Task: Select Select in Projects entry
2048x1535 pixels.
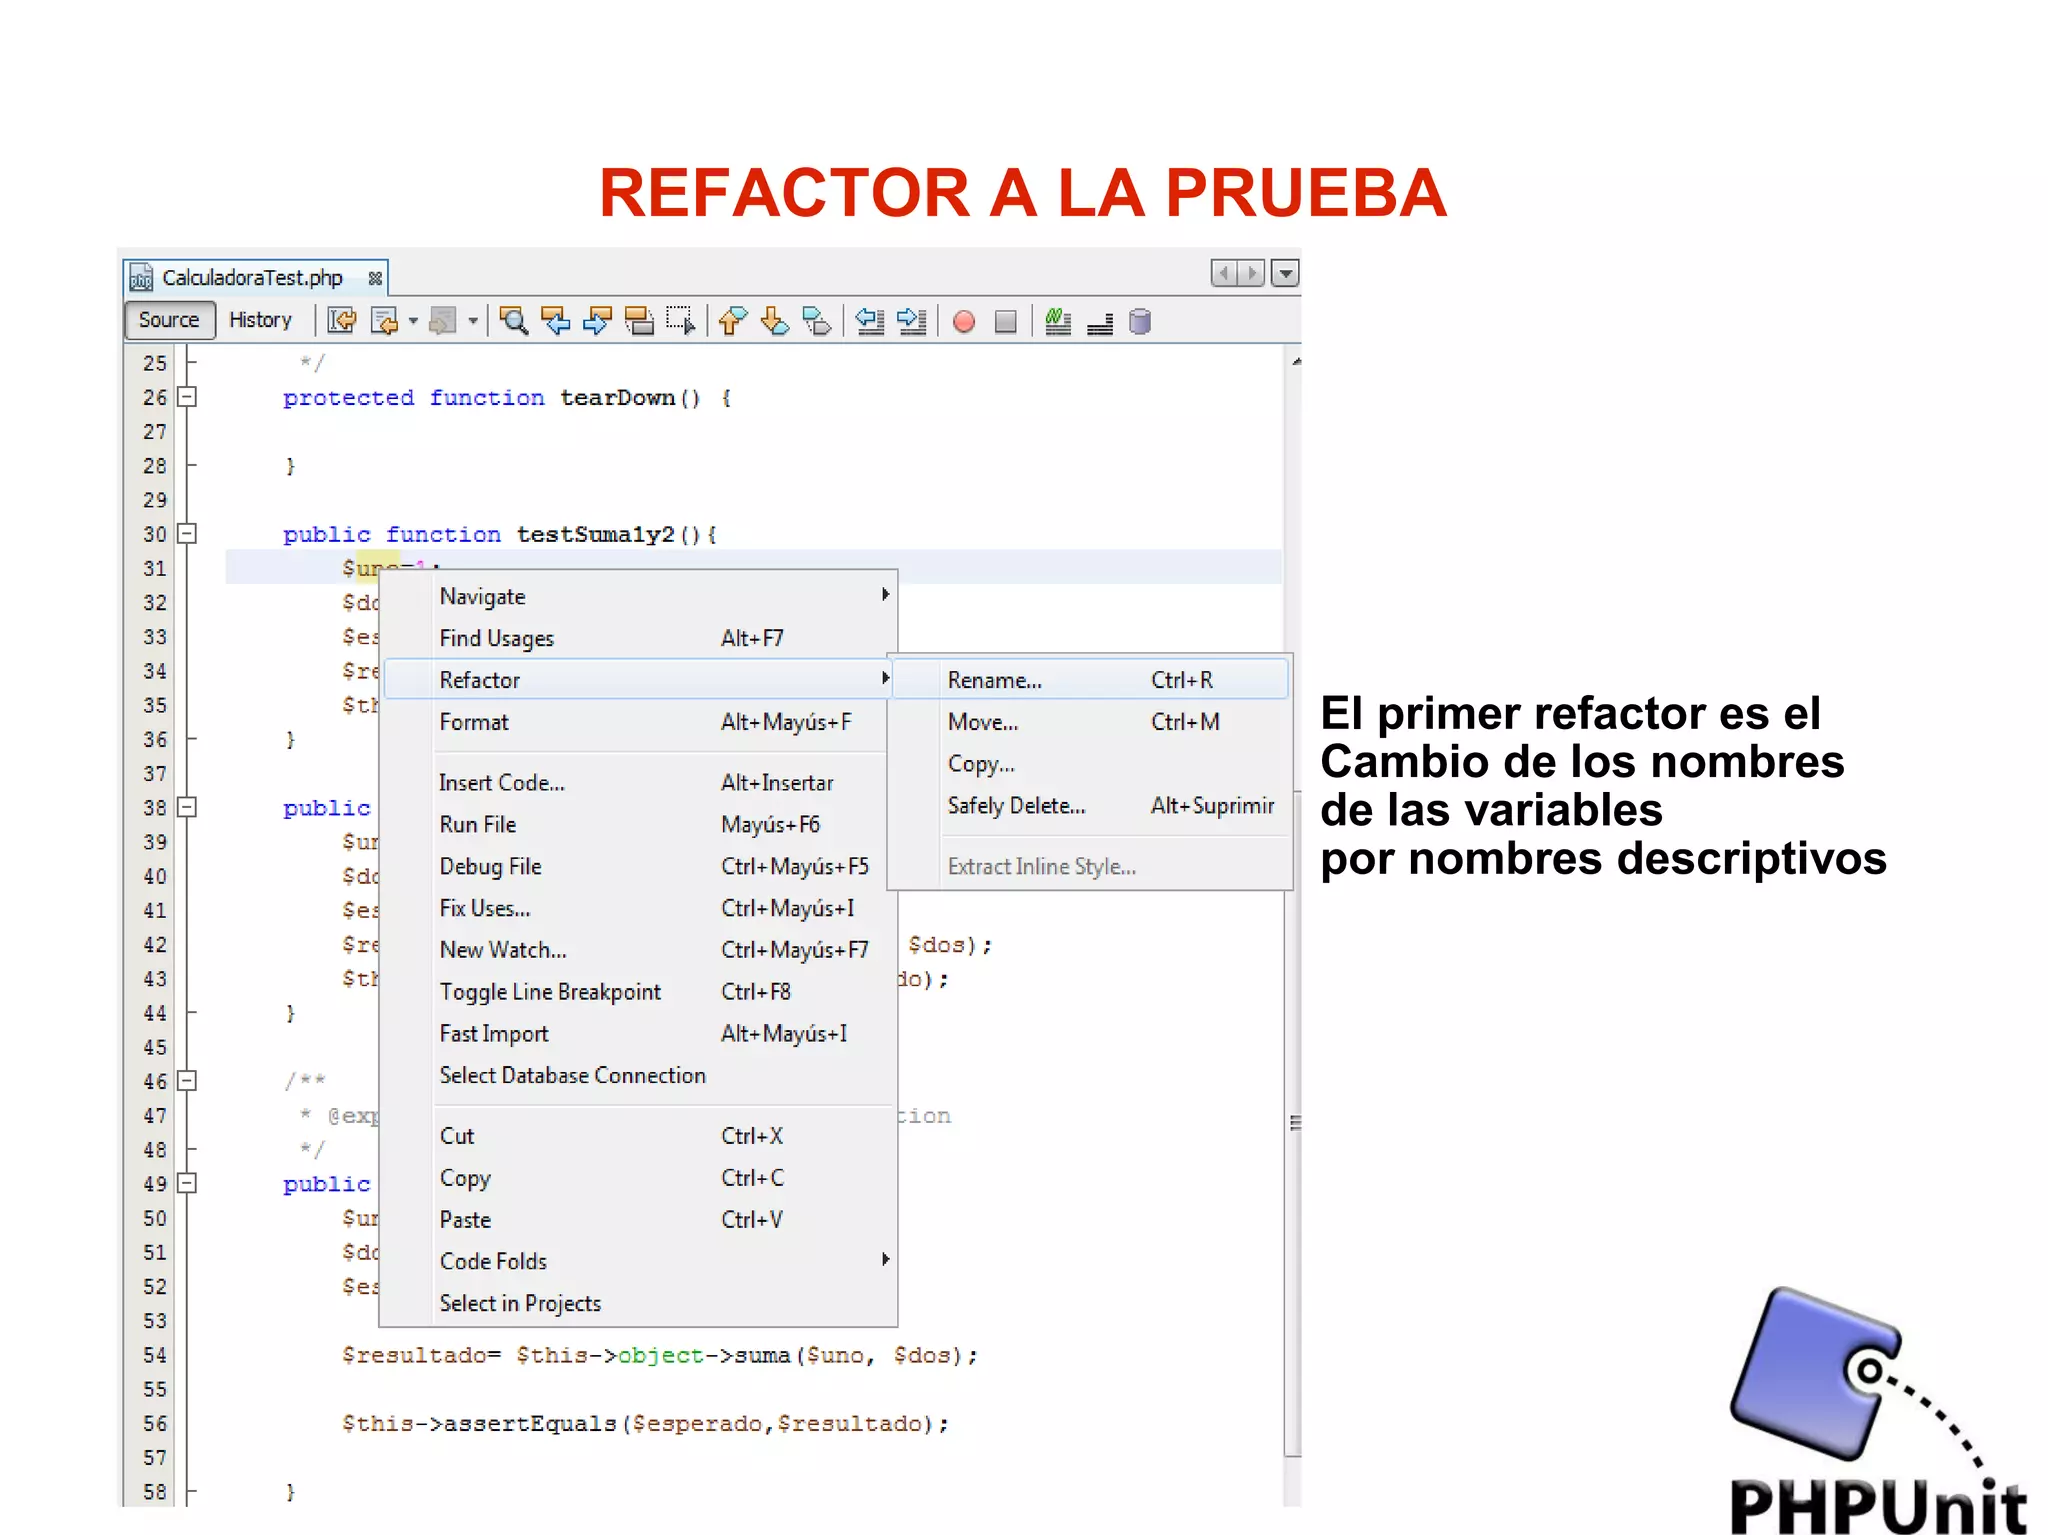Action: [640, 1303]
